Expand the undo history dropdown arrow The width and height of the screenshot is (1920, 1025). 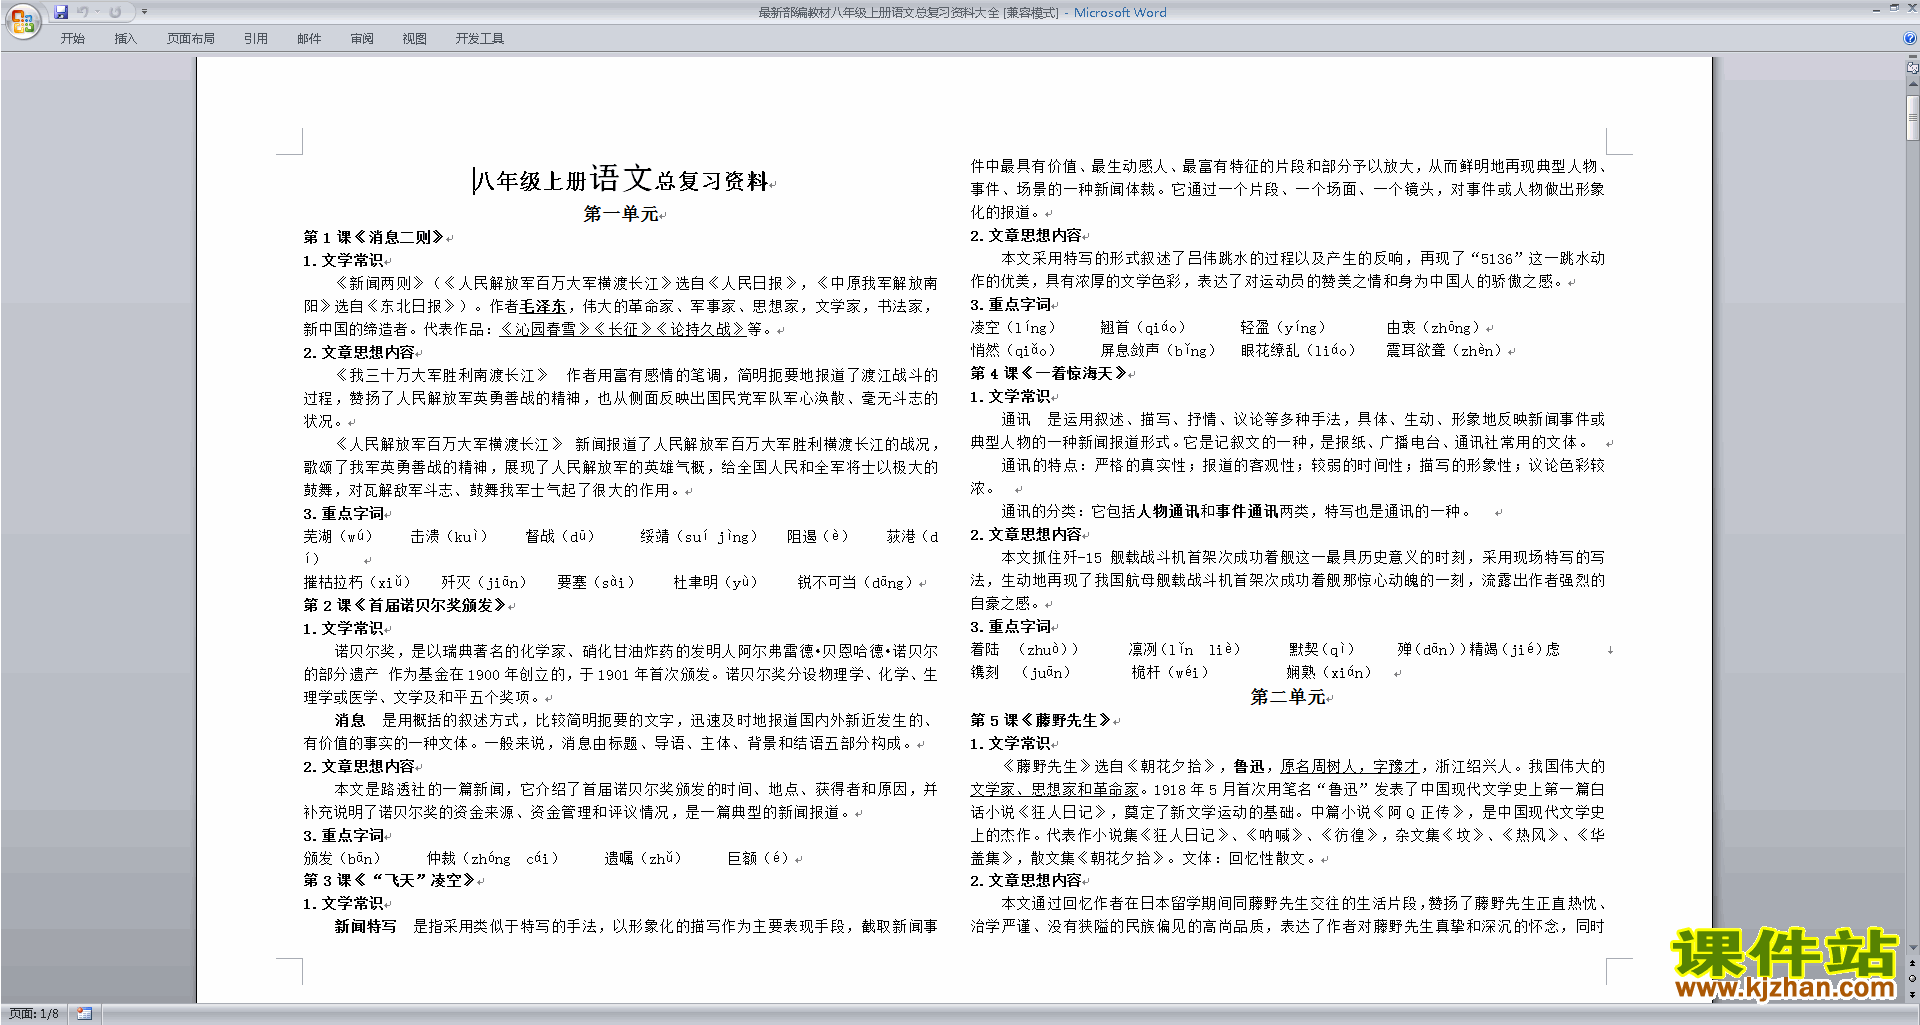pyautogui.click(x=97, y=12)
